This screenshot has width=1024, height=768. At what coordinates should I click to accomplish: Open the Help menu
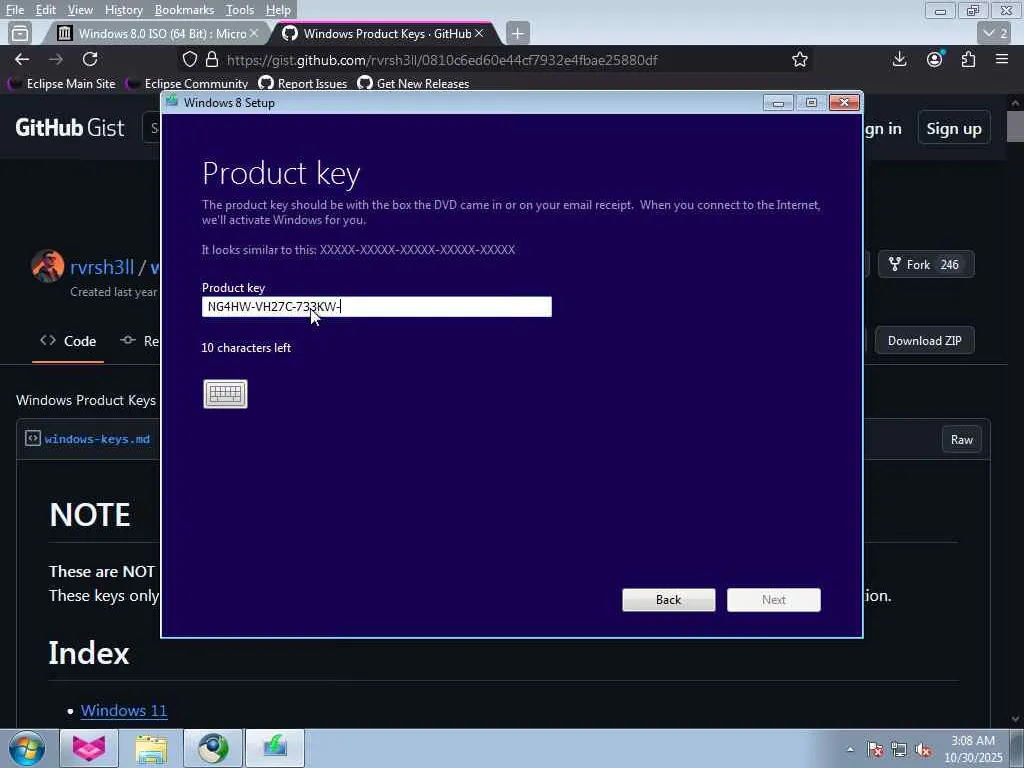tap(278, 10)
